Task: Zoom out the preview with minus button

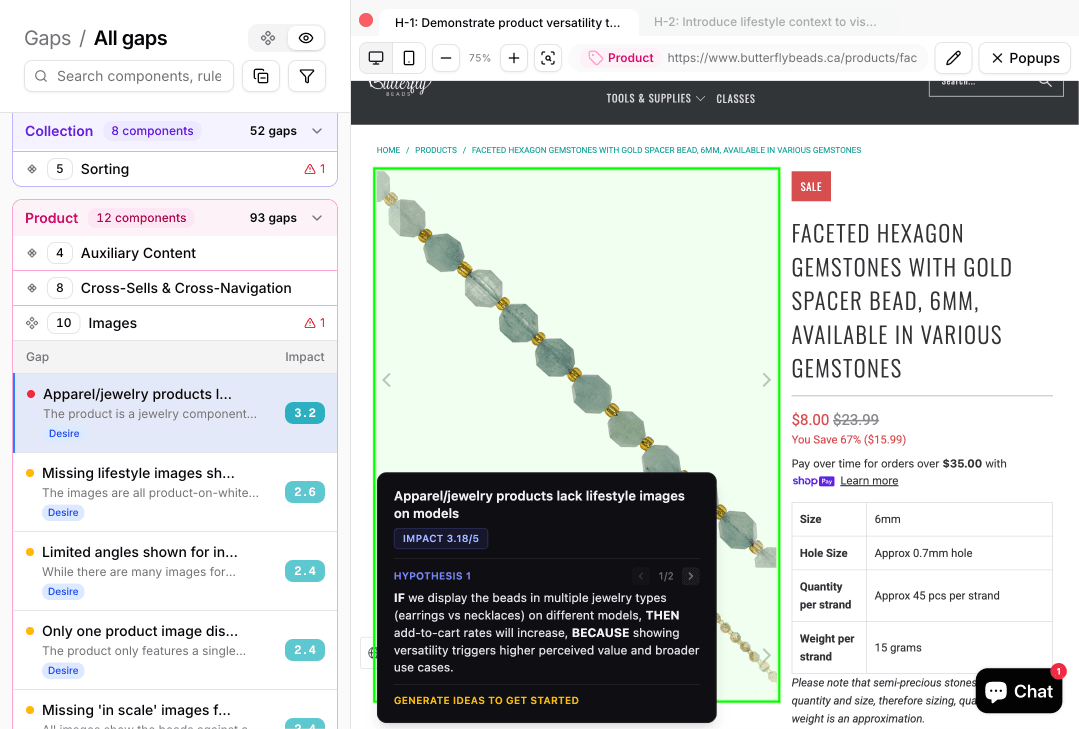Action: point(446,58)
